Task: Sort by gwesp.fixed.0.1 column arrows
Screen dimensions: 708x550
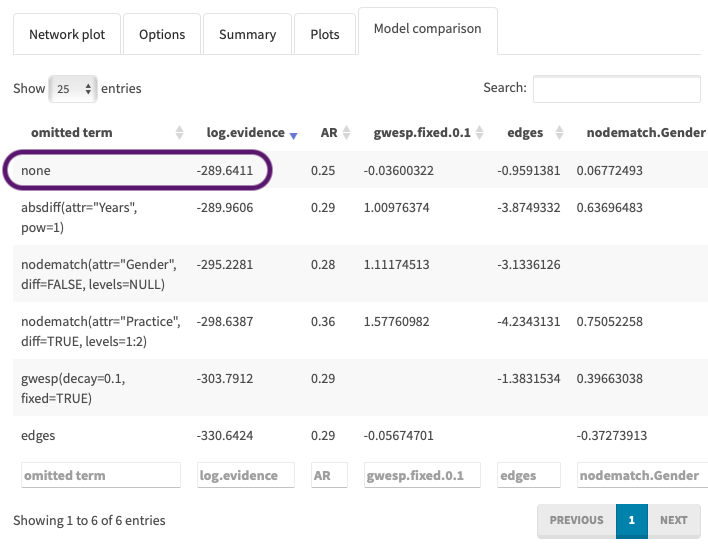Action: coord(480,133)
